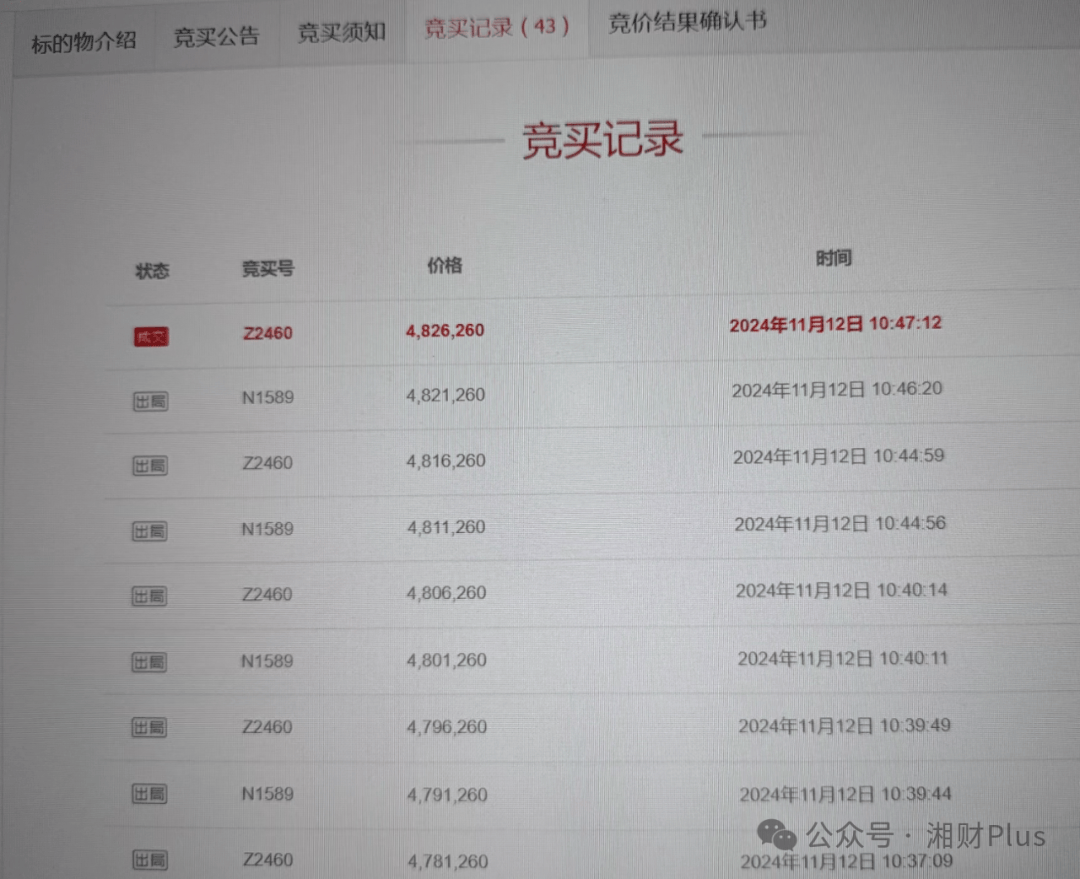This screenshot has width=1080, height=879.
Task: Select the active 竞买记录（43） tab
Action: click(x=497, y=28)
